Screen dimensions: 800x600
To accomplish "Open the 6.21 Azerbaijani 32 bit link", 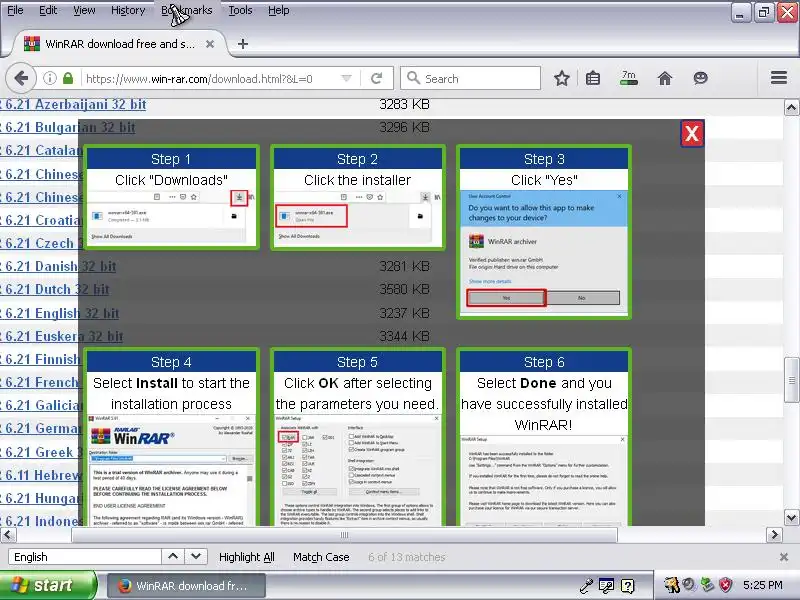I will [73, 105].
